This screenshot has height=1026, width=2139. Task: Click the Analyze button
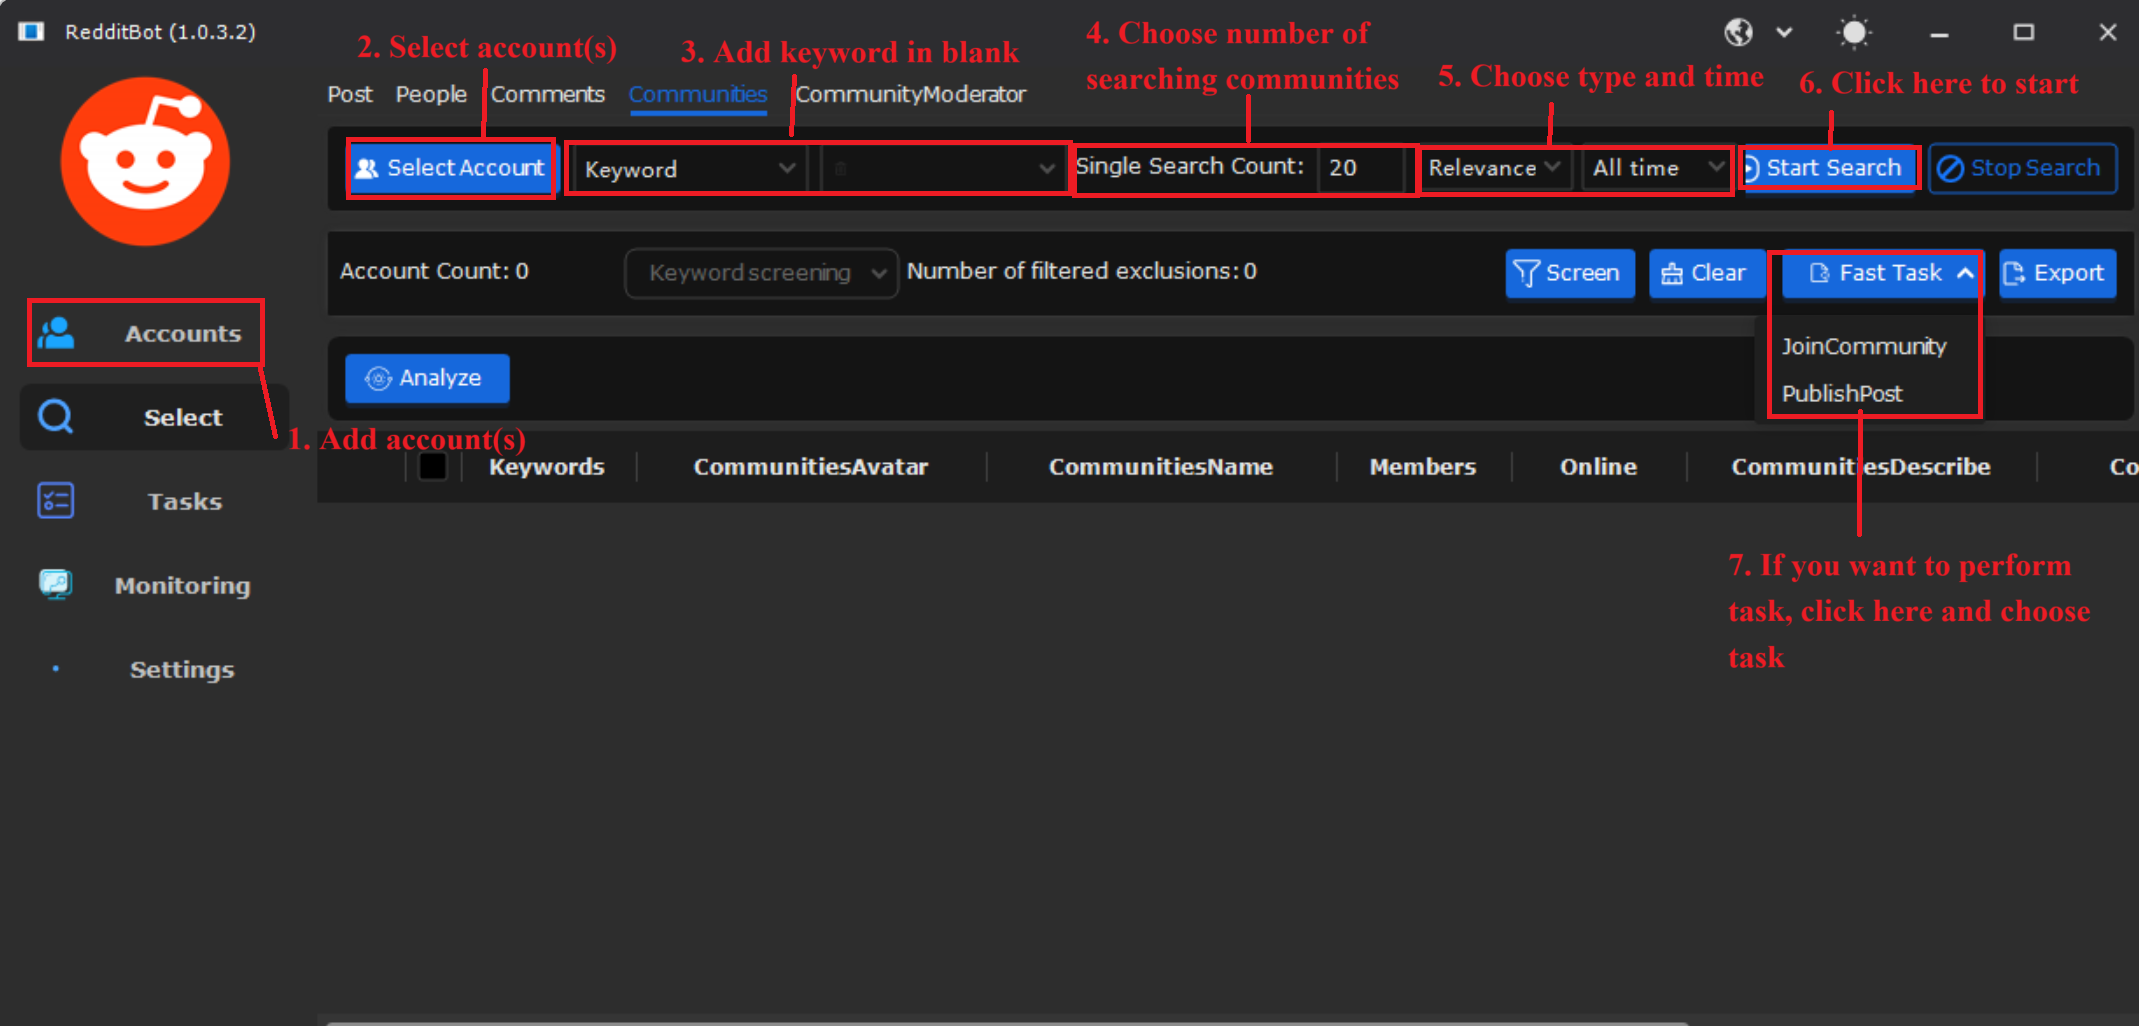tap(427, 378)
